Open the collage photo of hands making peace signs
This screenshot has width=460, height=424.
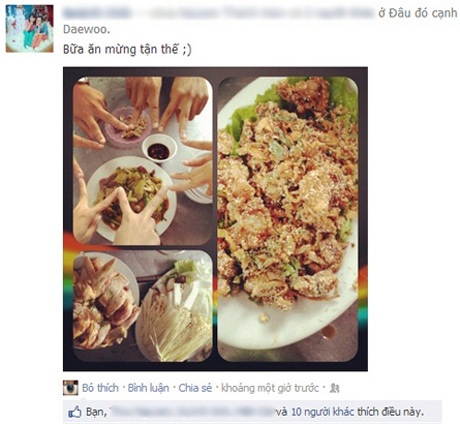tap(143, 161)
